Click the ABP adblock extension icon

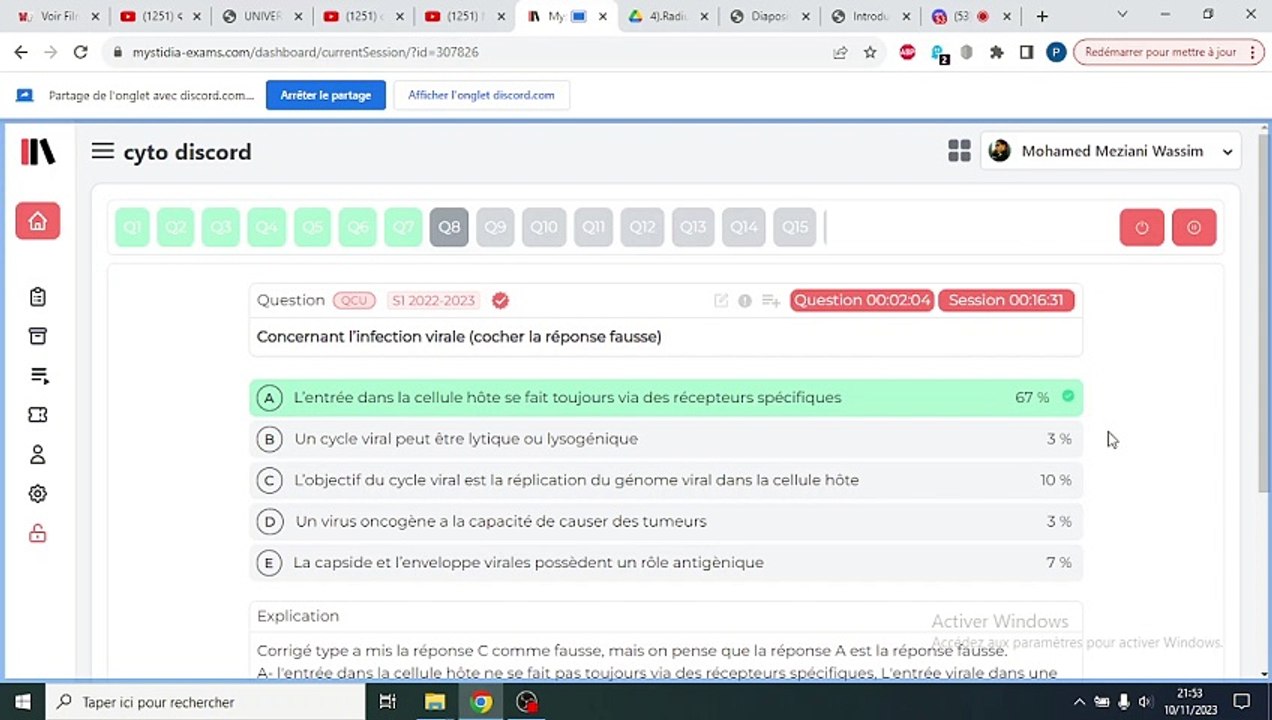click(x=907, y=52)
